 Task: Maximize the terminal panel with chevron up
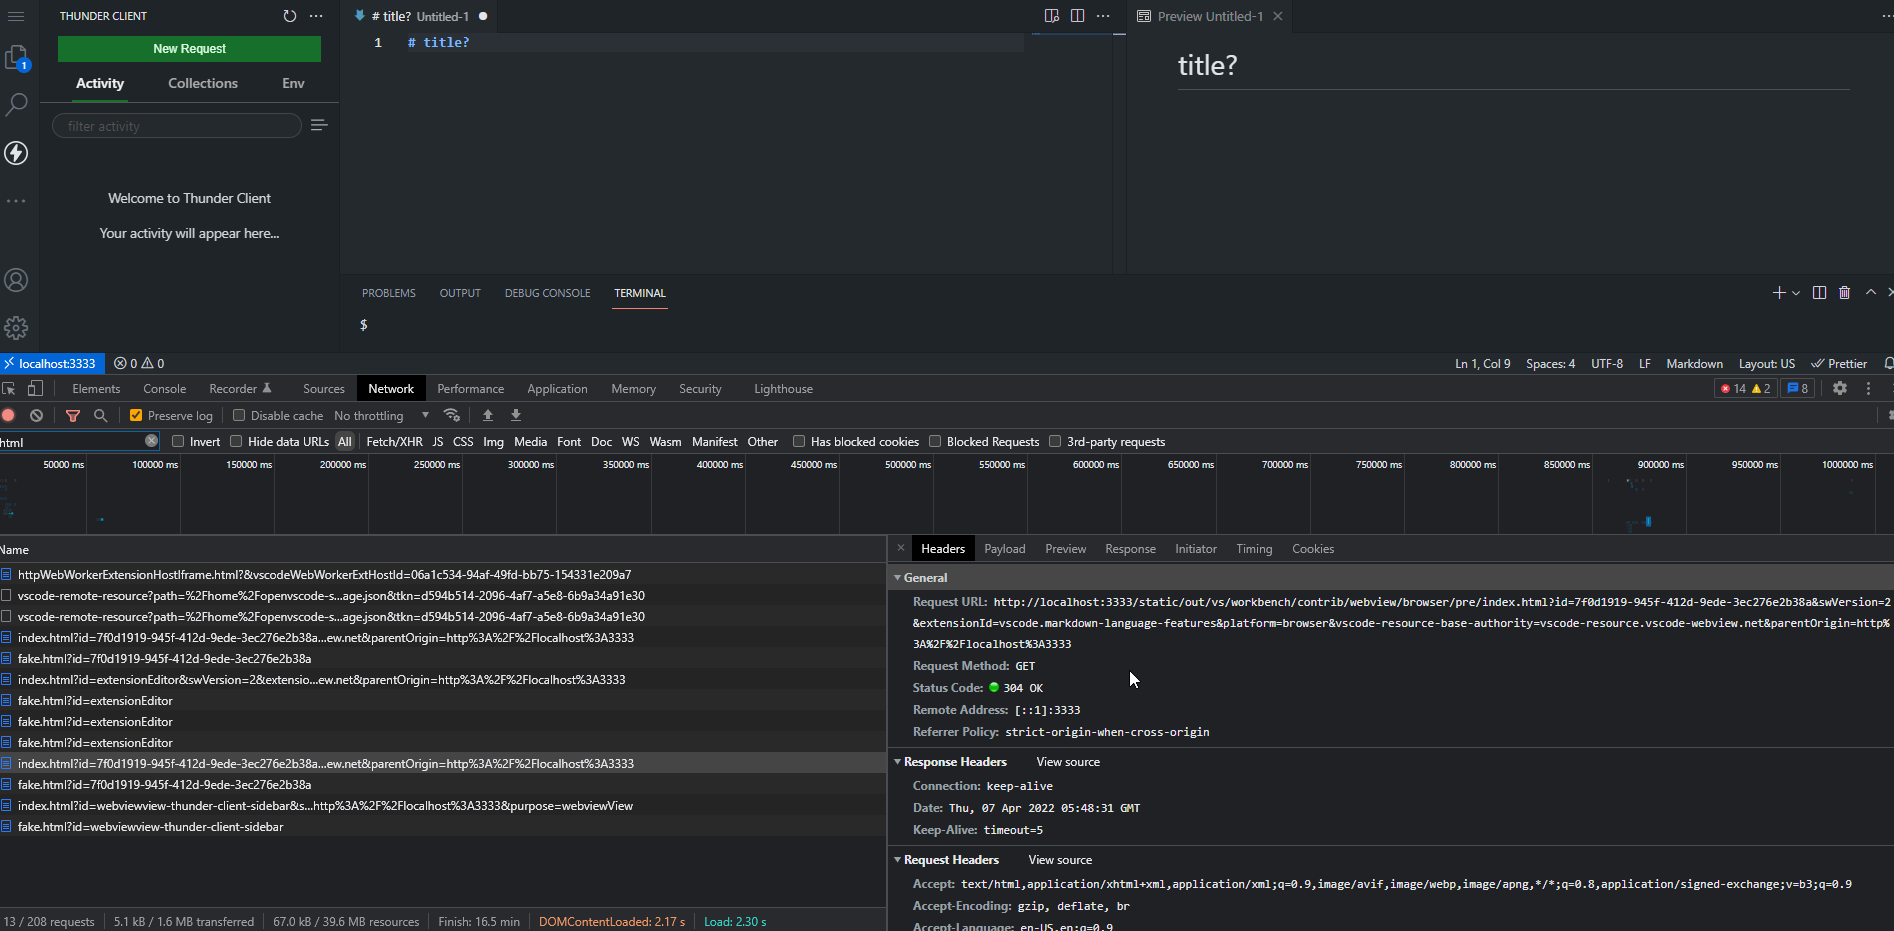(x=1871, y=293)
